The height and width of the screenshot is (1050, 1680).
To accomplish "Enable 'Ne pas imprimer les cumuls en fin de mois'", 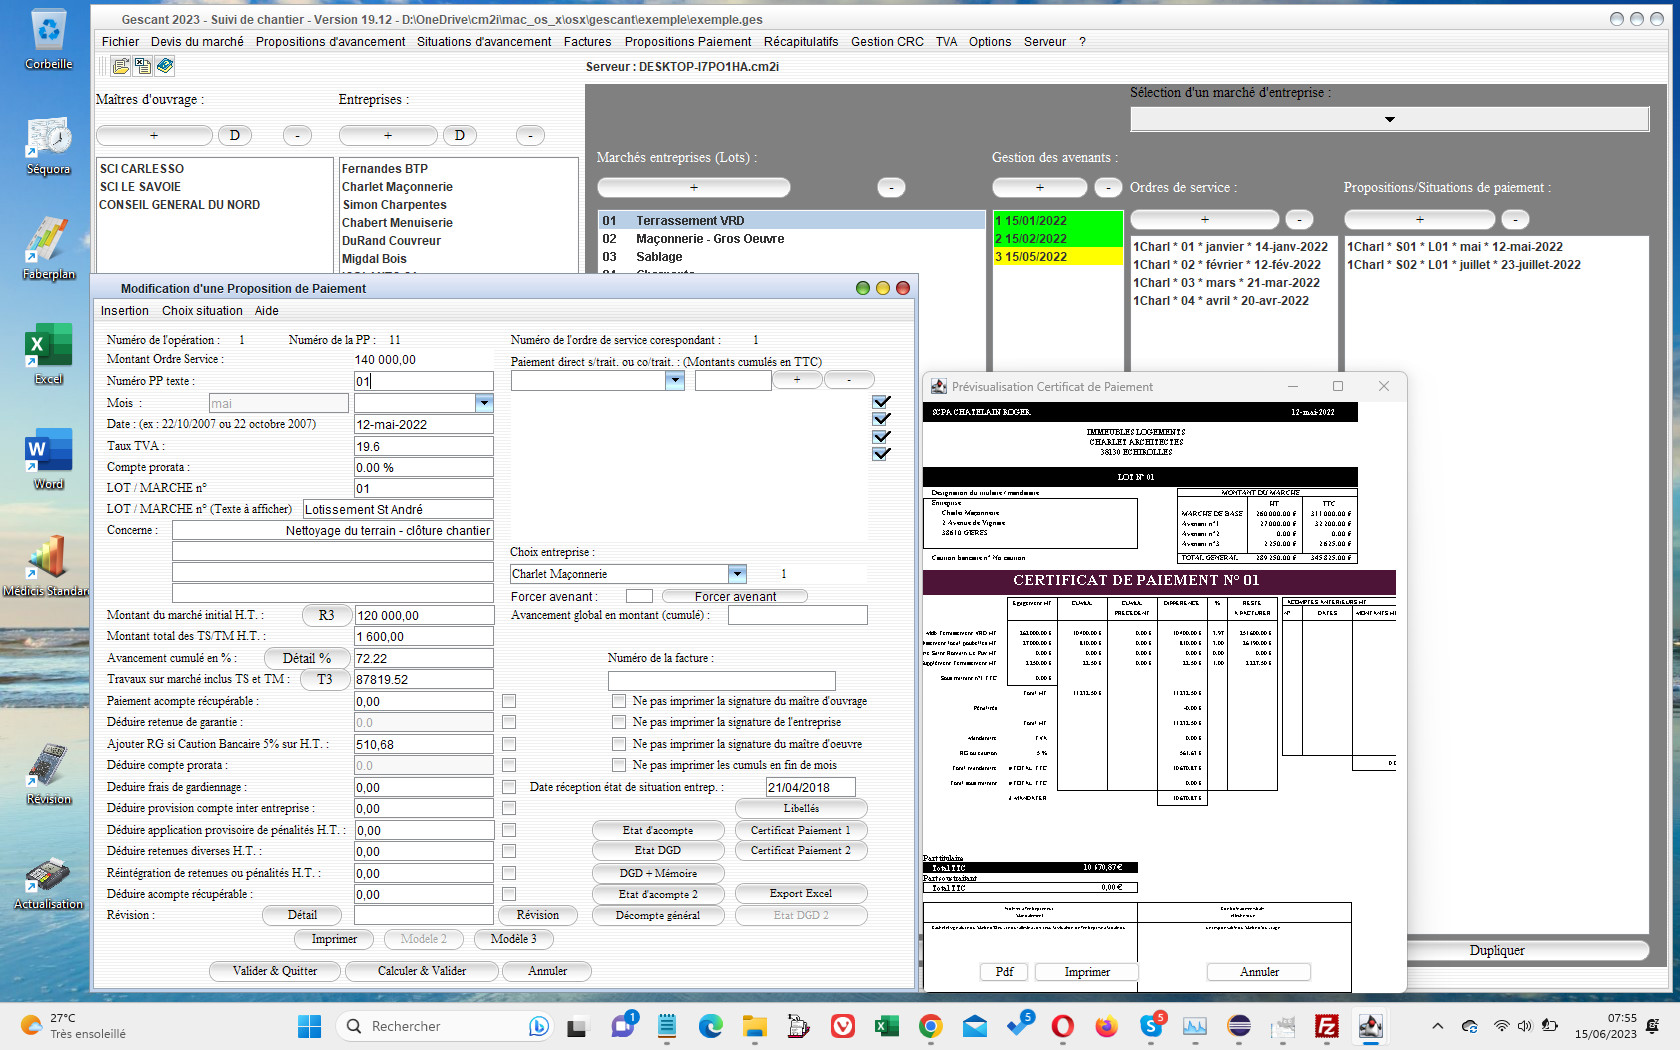I will (619, 765).
